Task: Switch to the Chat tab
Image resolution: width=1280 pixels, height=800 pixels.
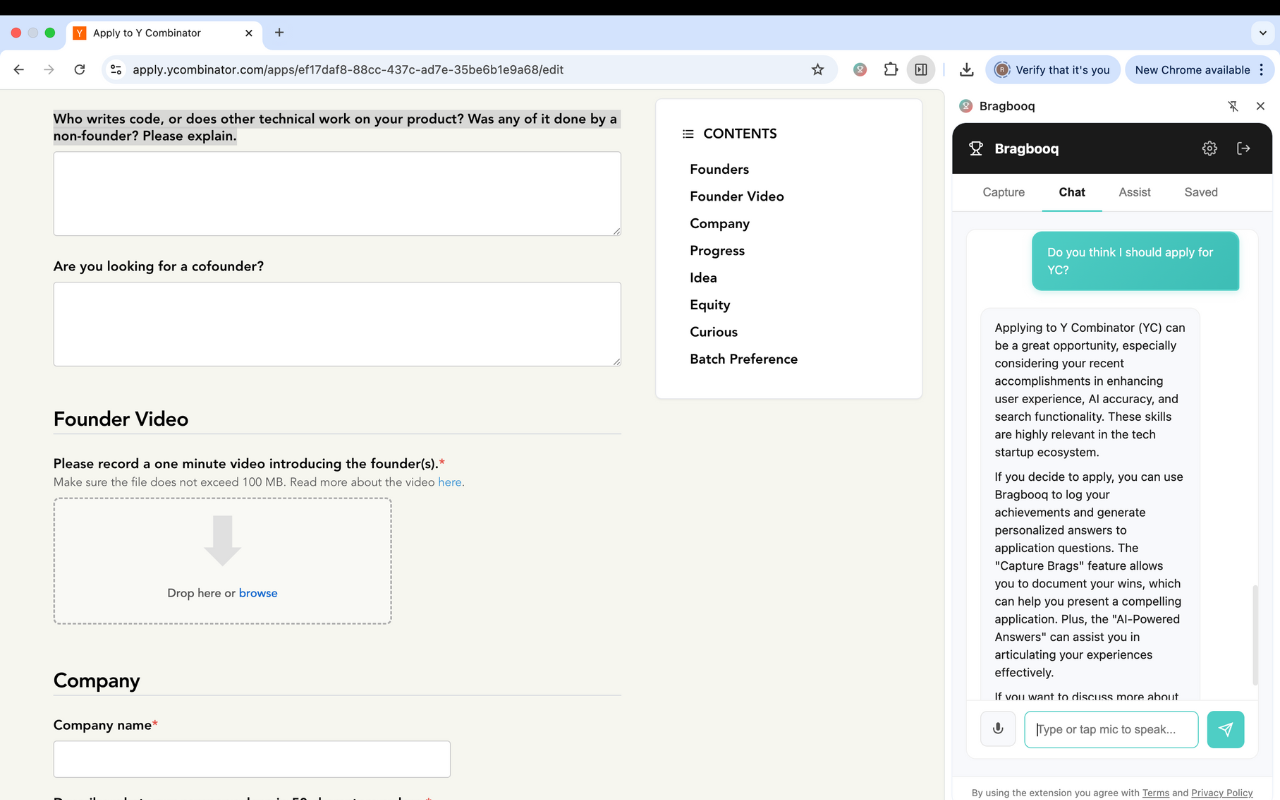Action: (x=1072, y=192)
